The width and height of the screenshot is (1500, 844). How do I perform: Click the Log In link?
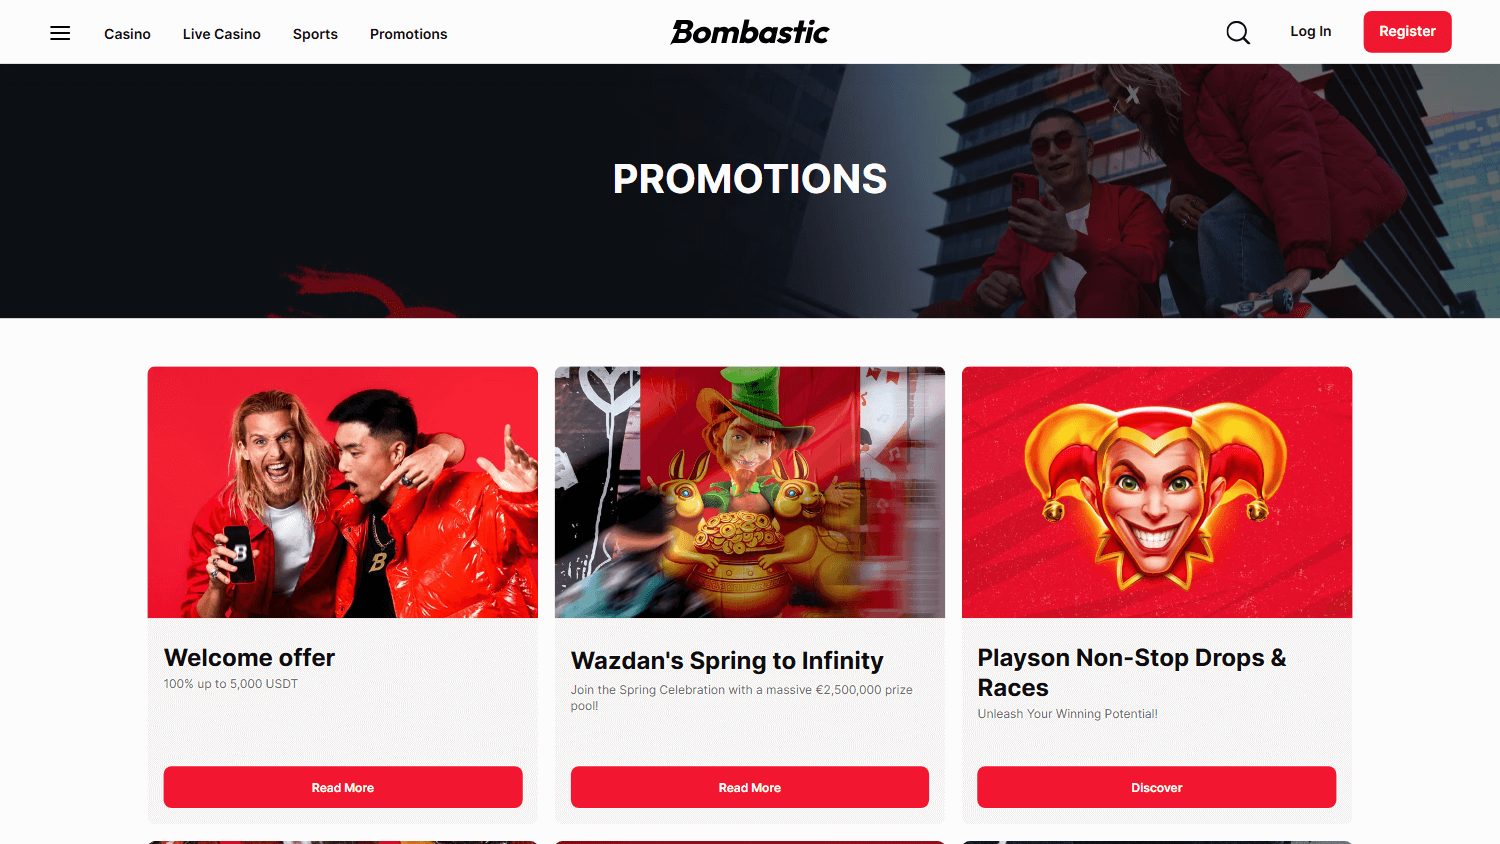tap(1310, 31)
